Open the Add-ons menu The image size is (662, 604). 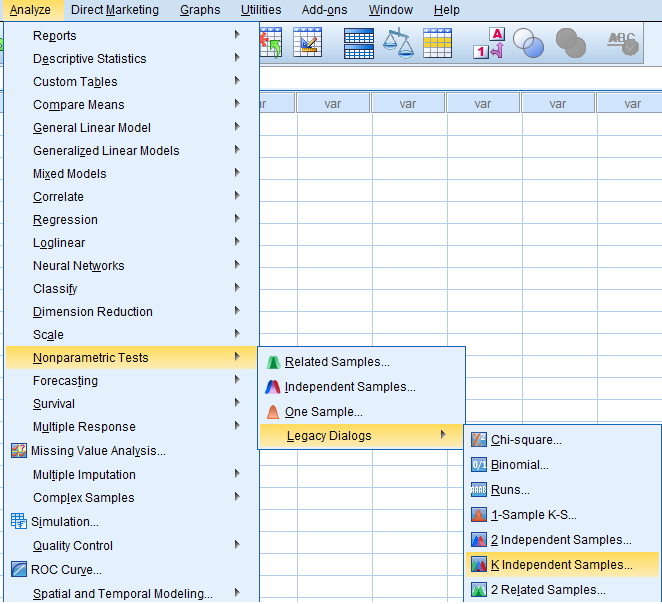[x=324, y=10]
